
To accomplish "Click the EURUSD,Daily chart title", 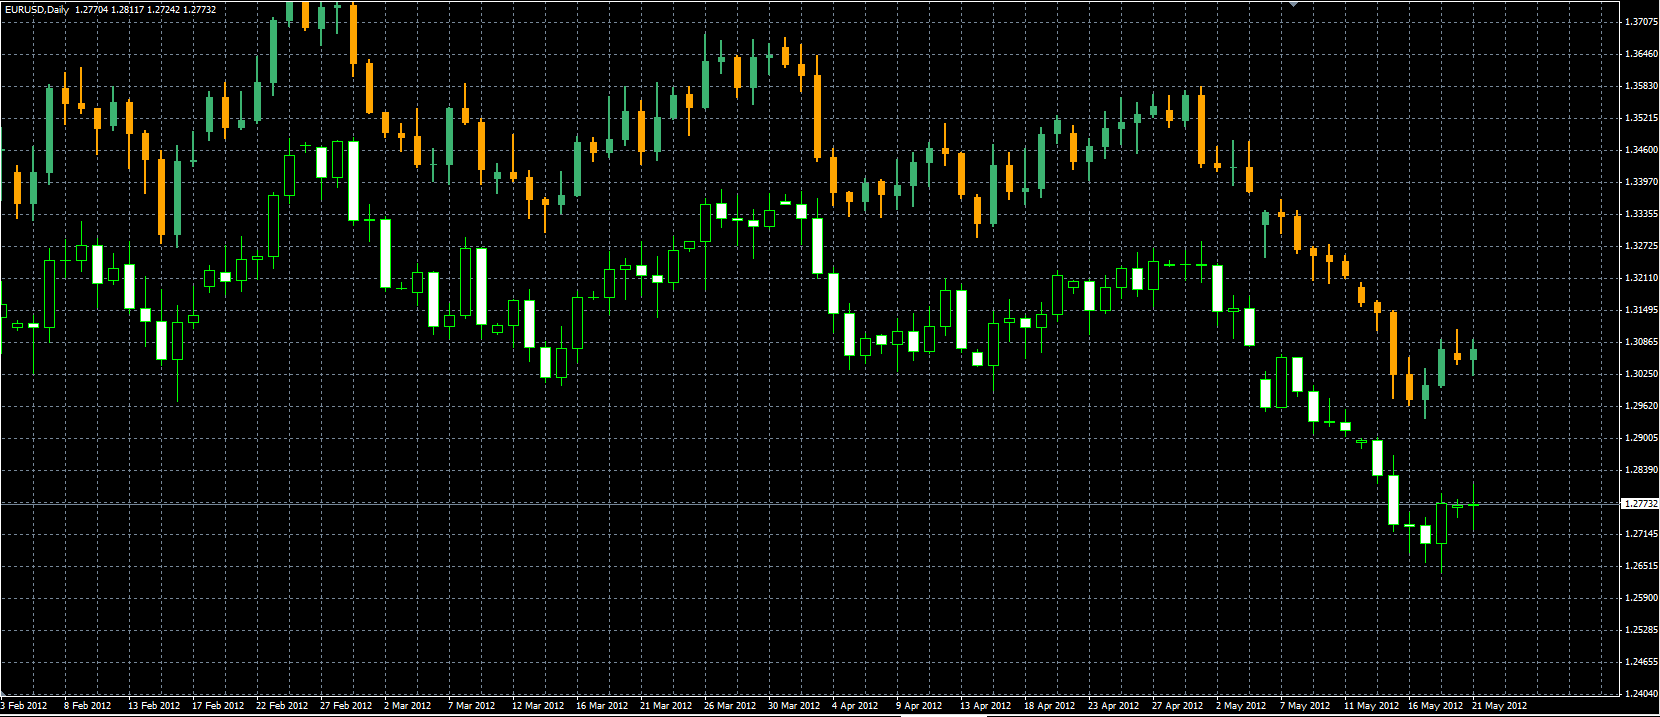I will click(x=37, y=10).
